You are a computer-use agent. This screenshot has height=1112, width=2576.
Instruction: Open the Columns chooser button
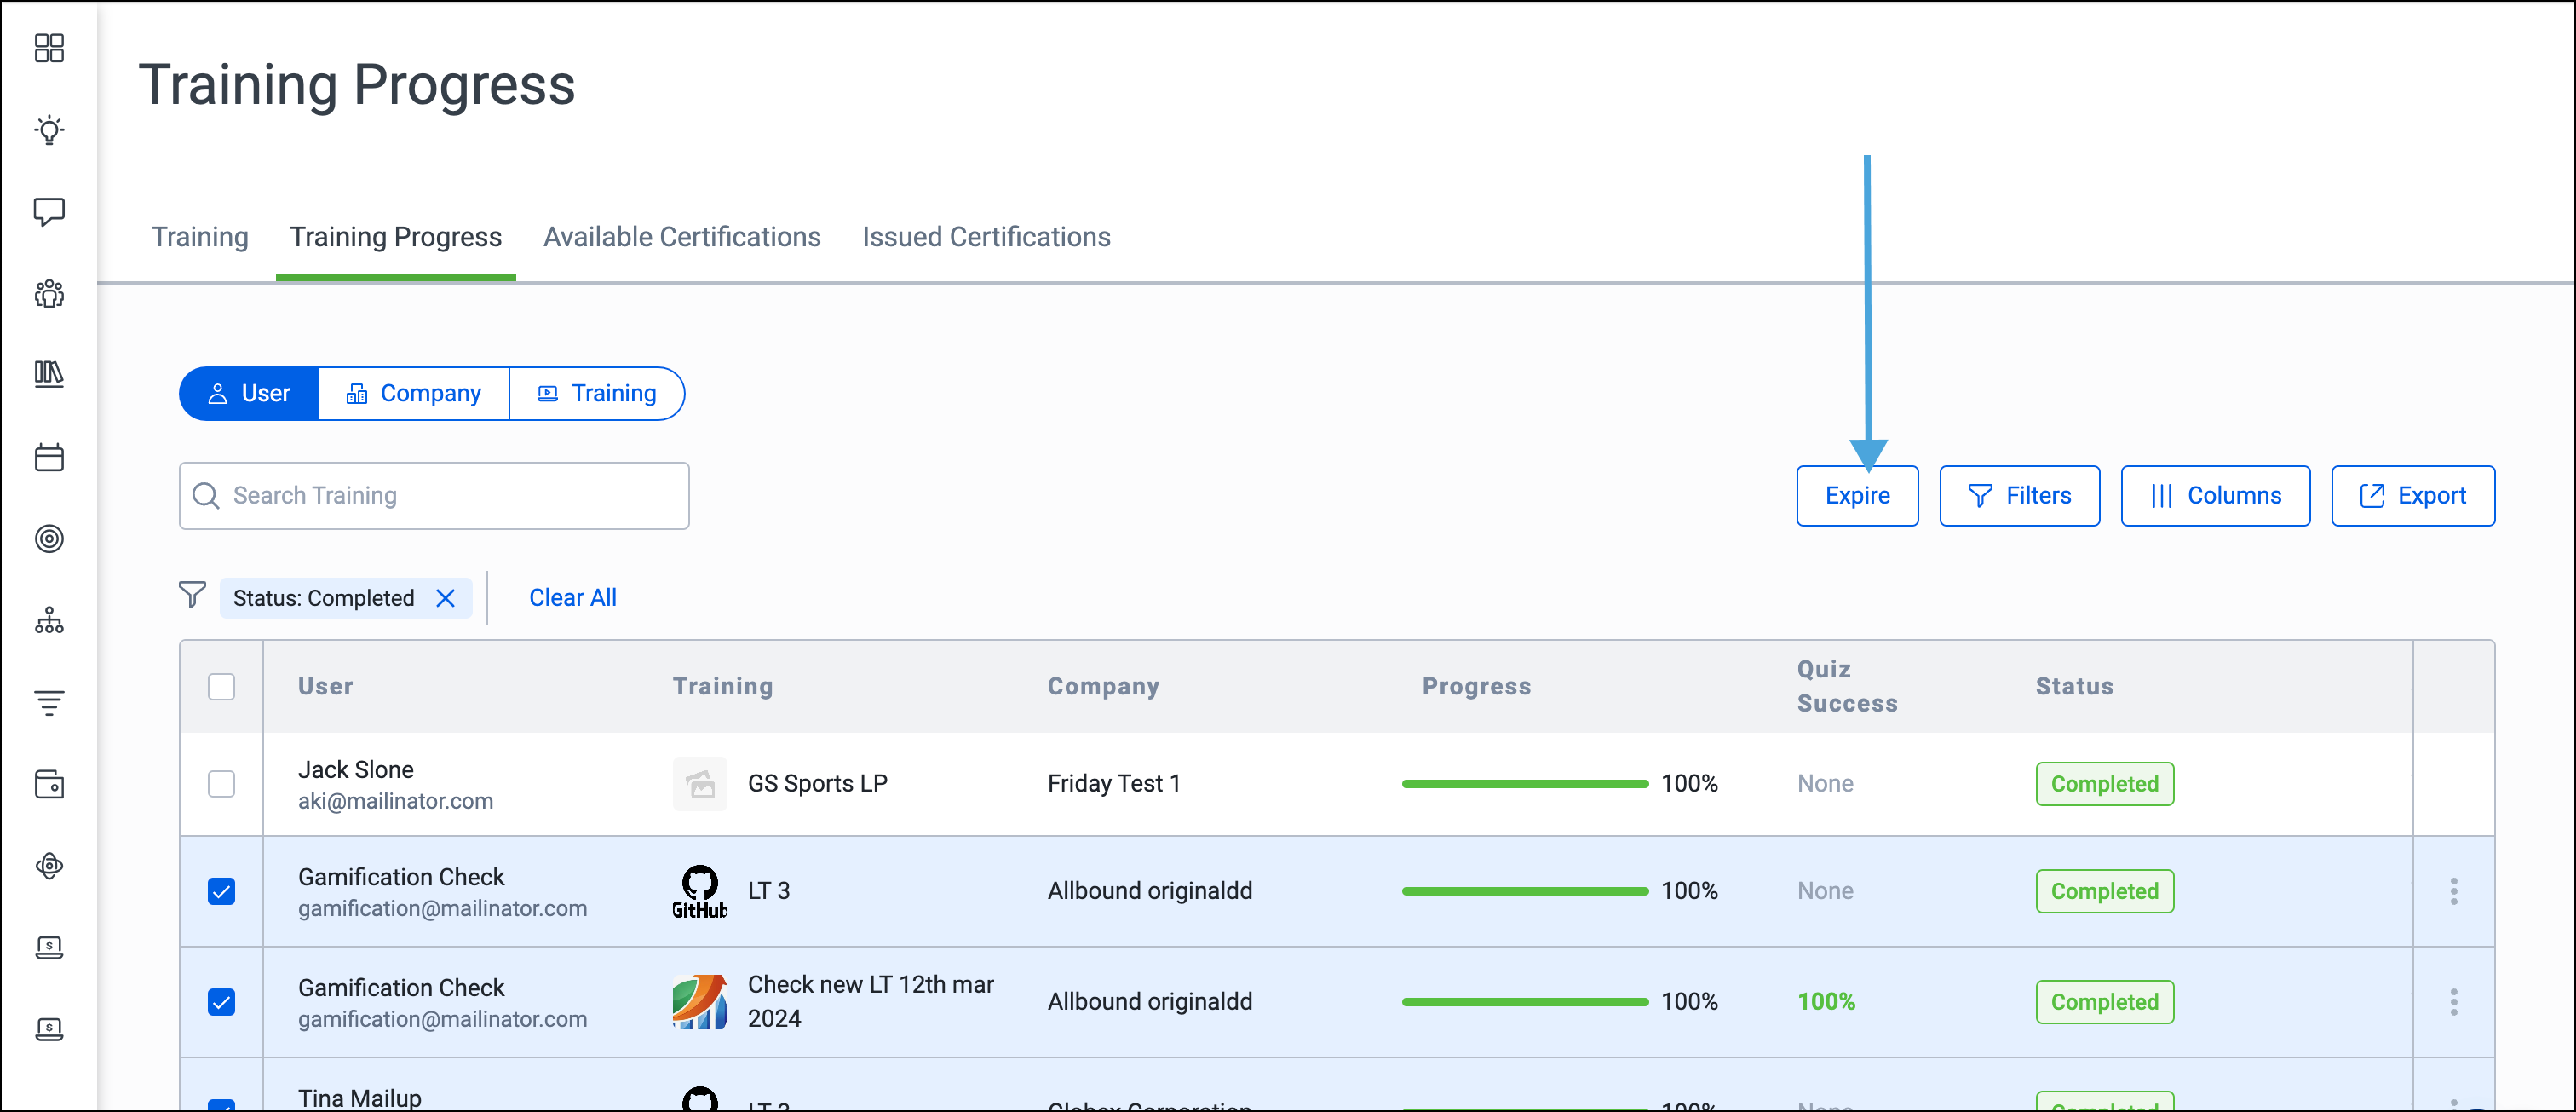coord(2215,496)
